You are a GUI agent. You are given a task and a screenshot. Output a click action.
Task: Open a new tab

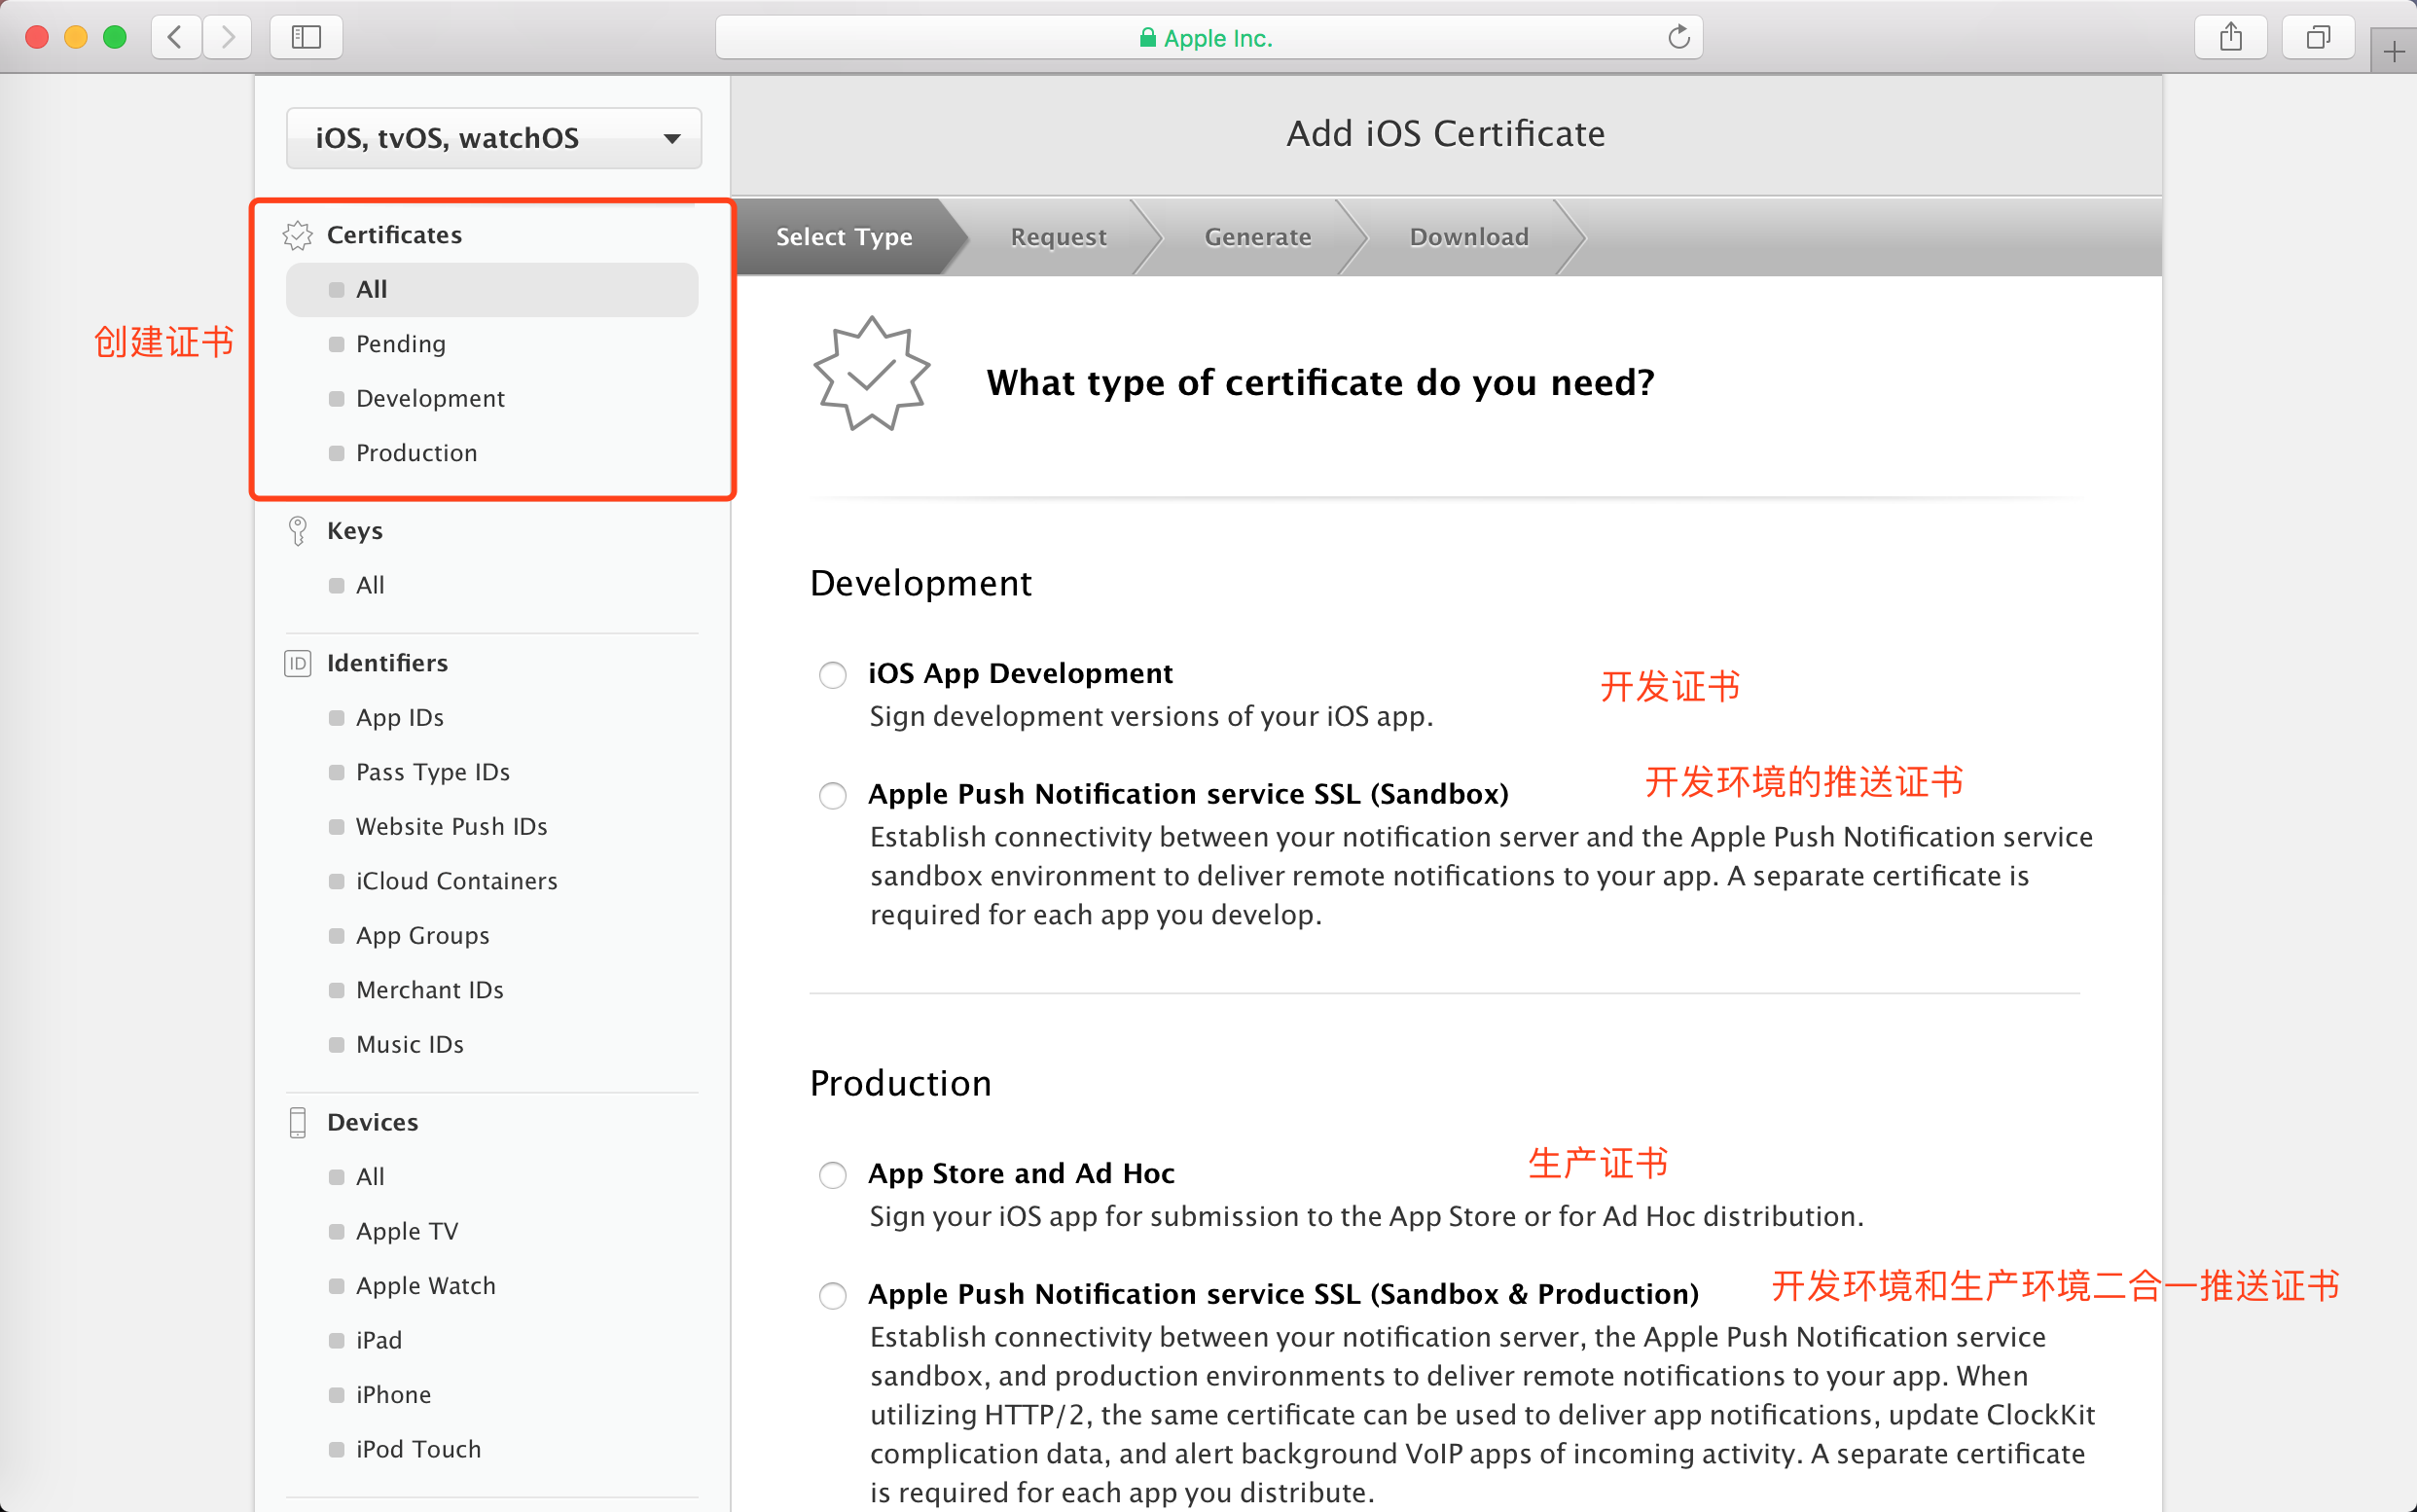coord(2394,52)
